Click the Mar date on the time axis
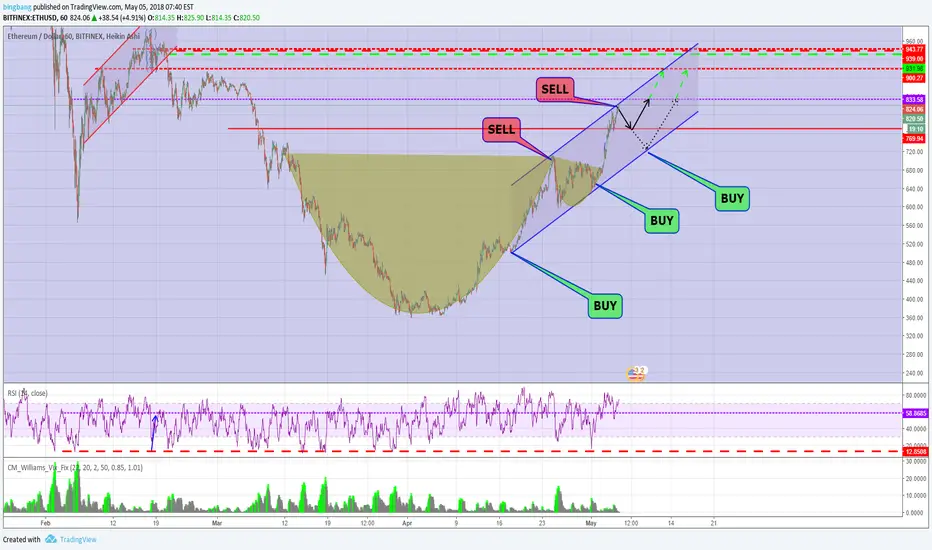The height and width of the screenshot is (550, 932). coord(217,523)
